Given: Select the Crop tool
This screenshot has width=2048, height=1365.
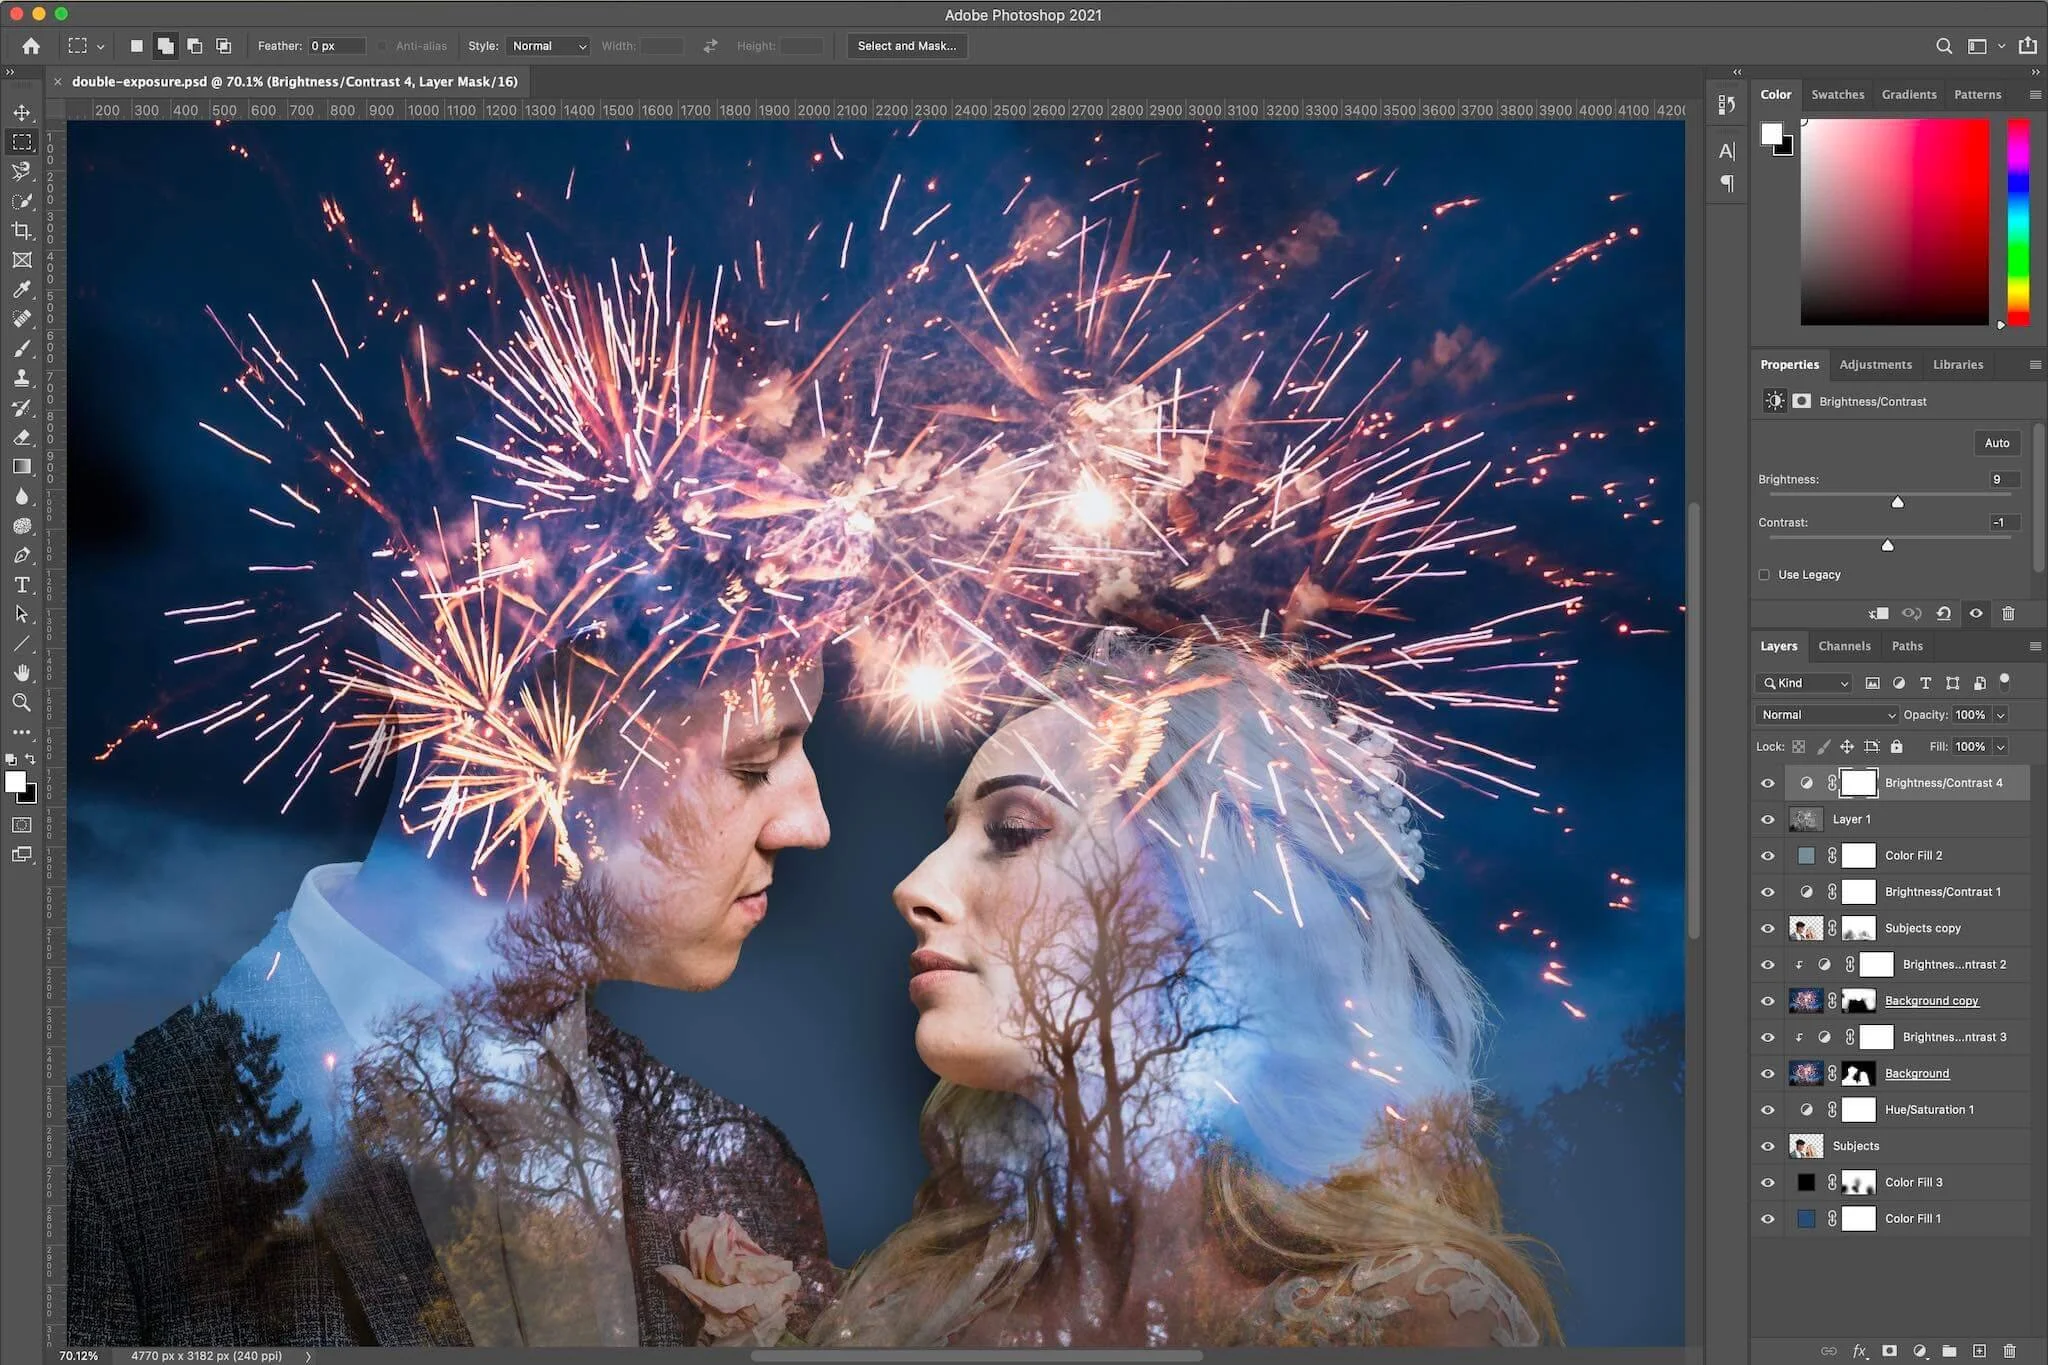Looking at the screenshot, I should tap(22, 231).
